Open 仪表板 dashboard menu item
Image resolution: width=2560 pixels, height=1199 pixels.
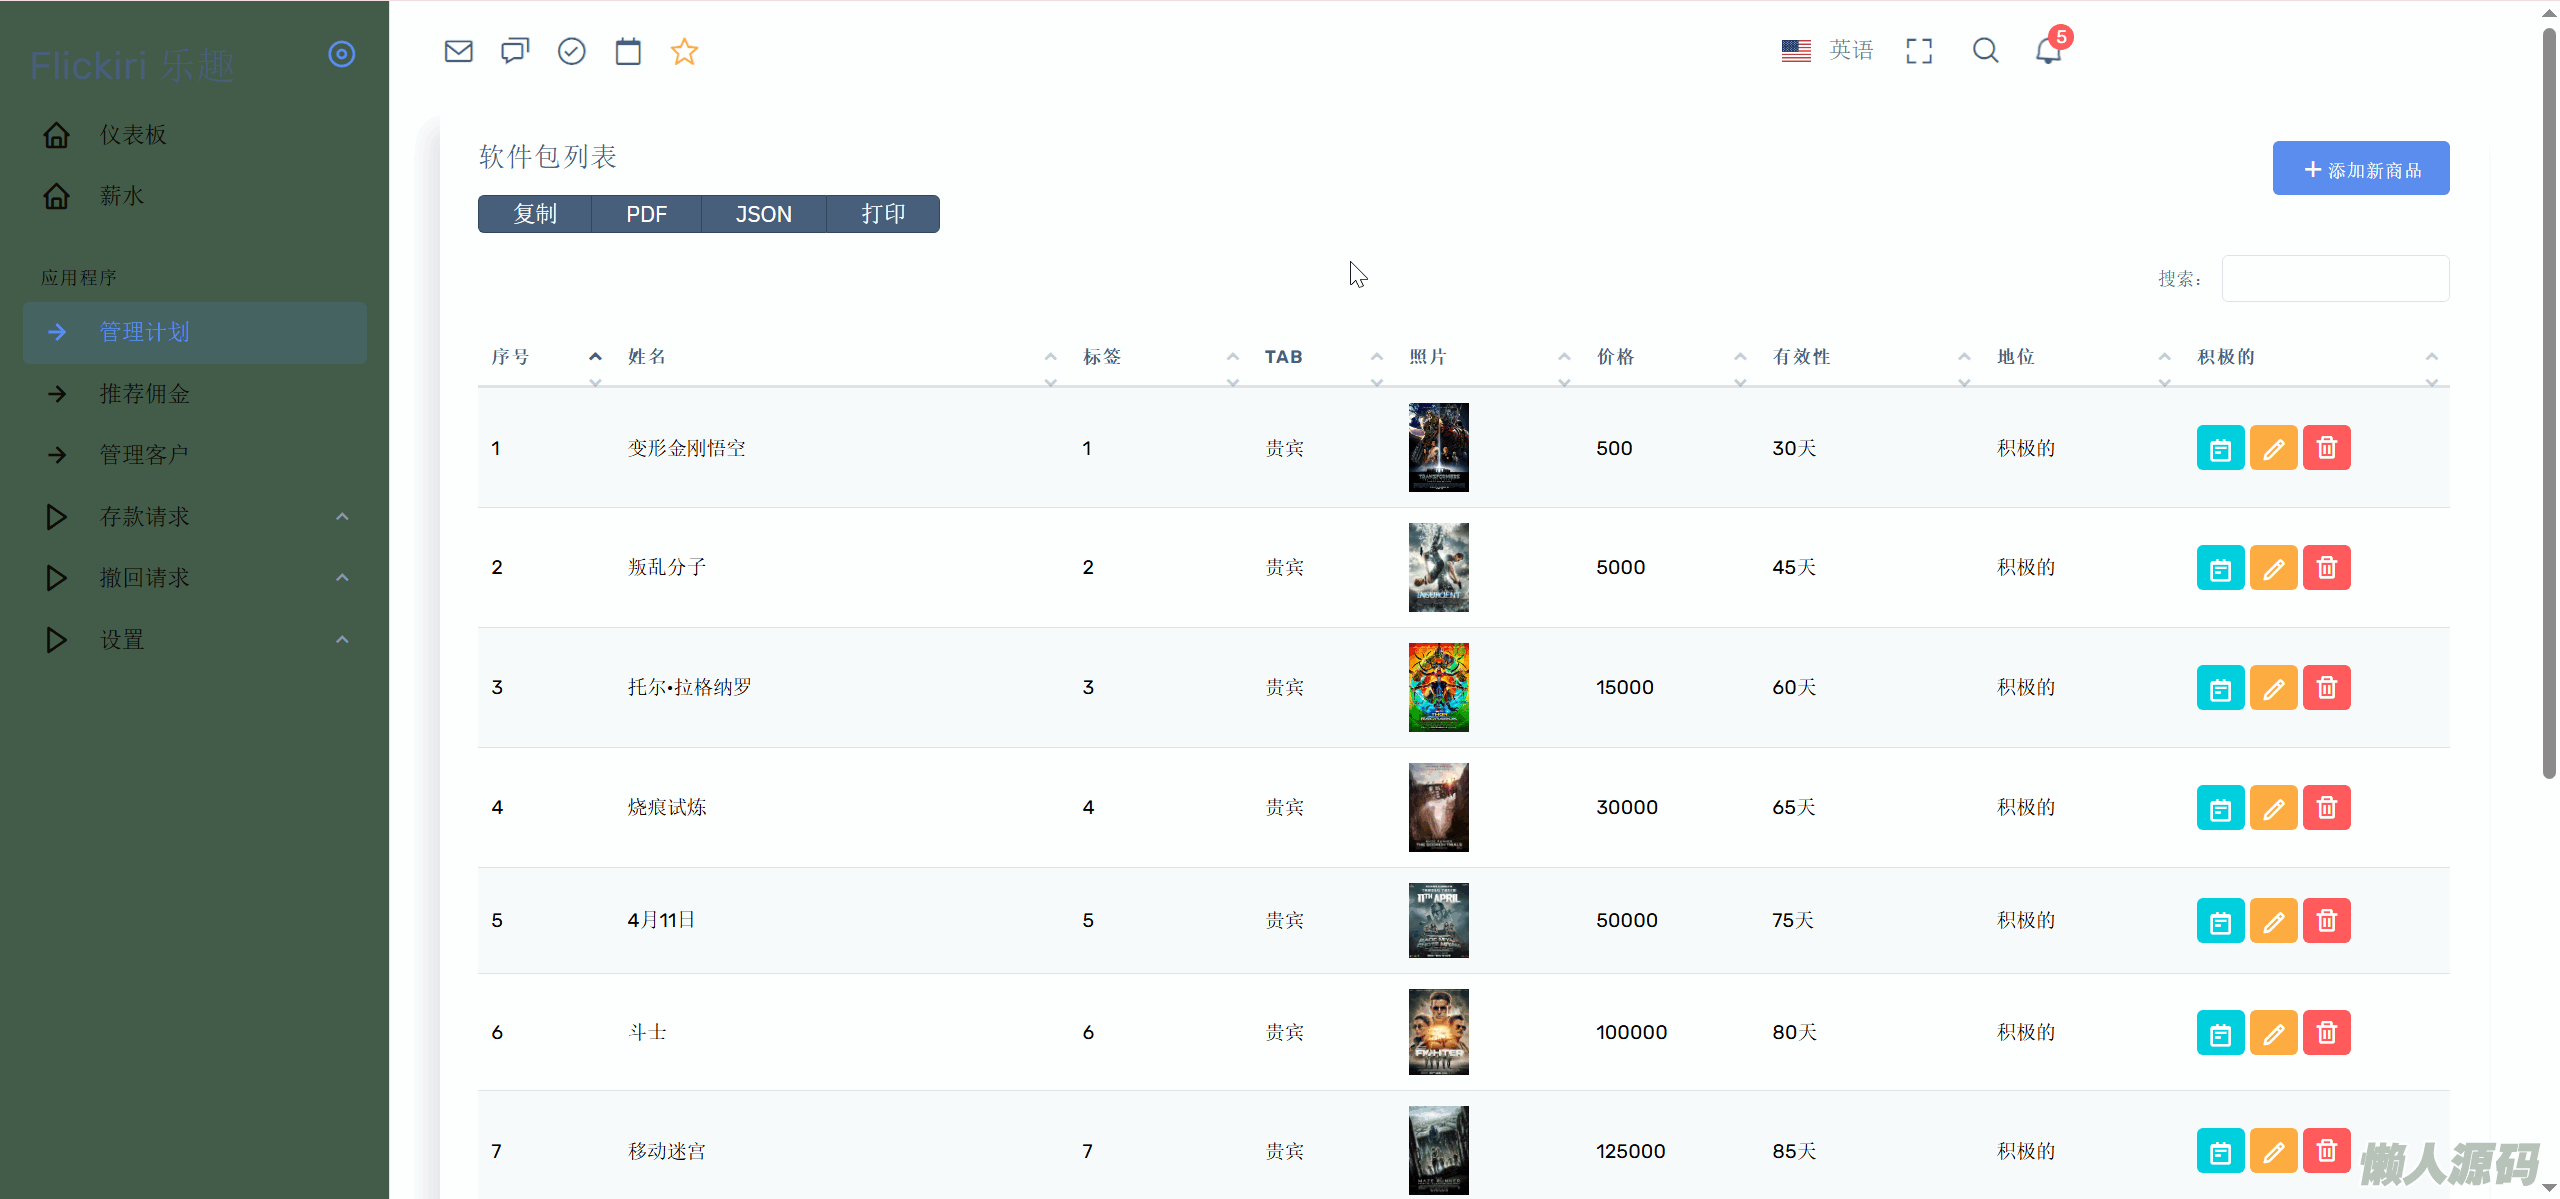133,135
